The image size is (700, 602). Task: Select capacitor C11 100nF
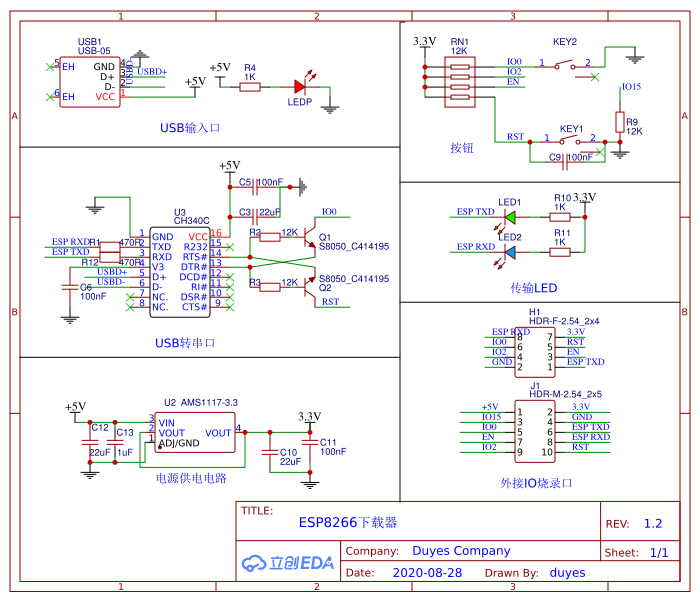click(x=310, y=443)
